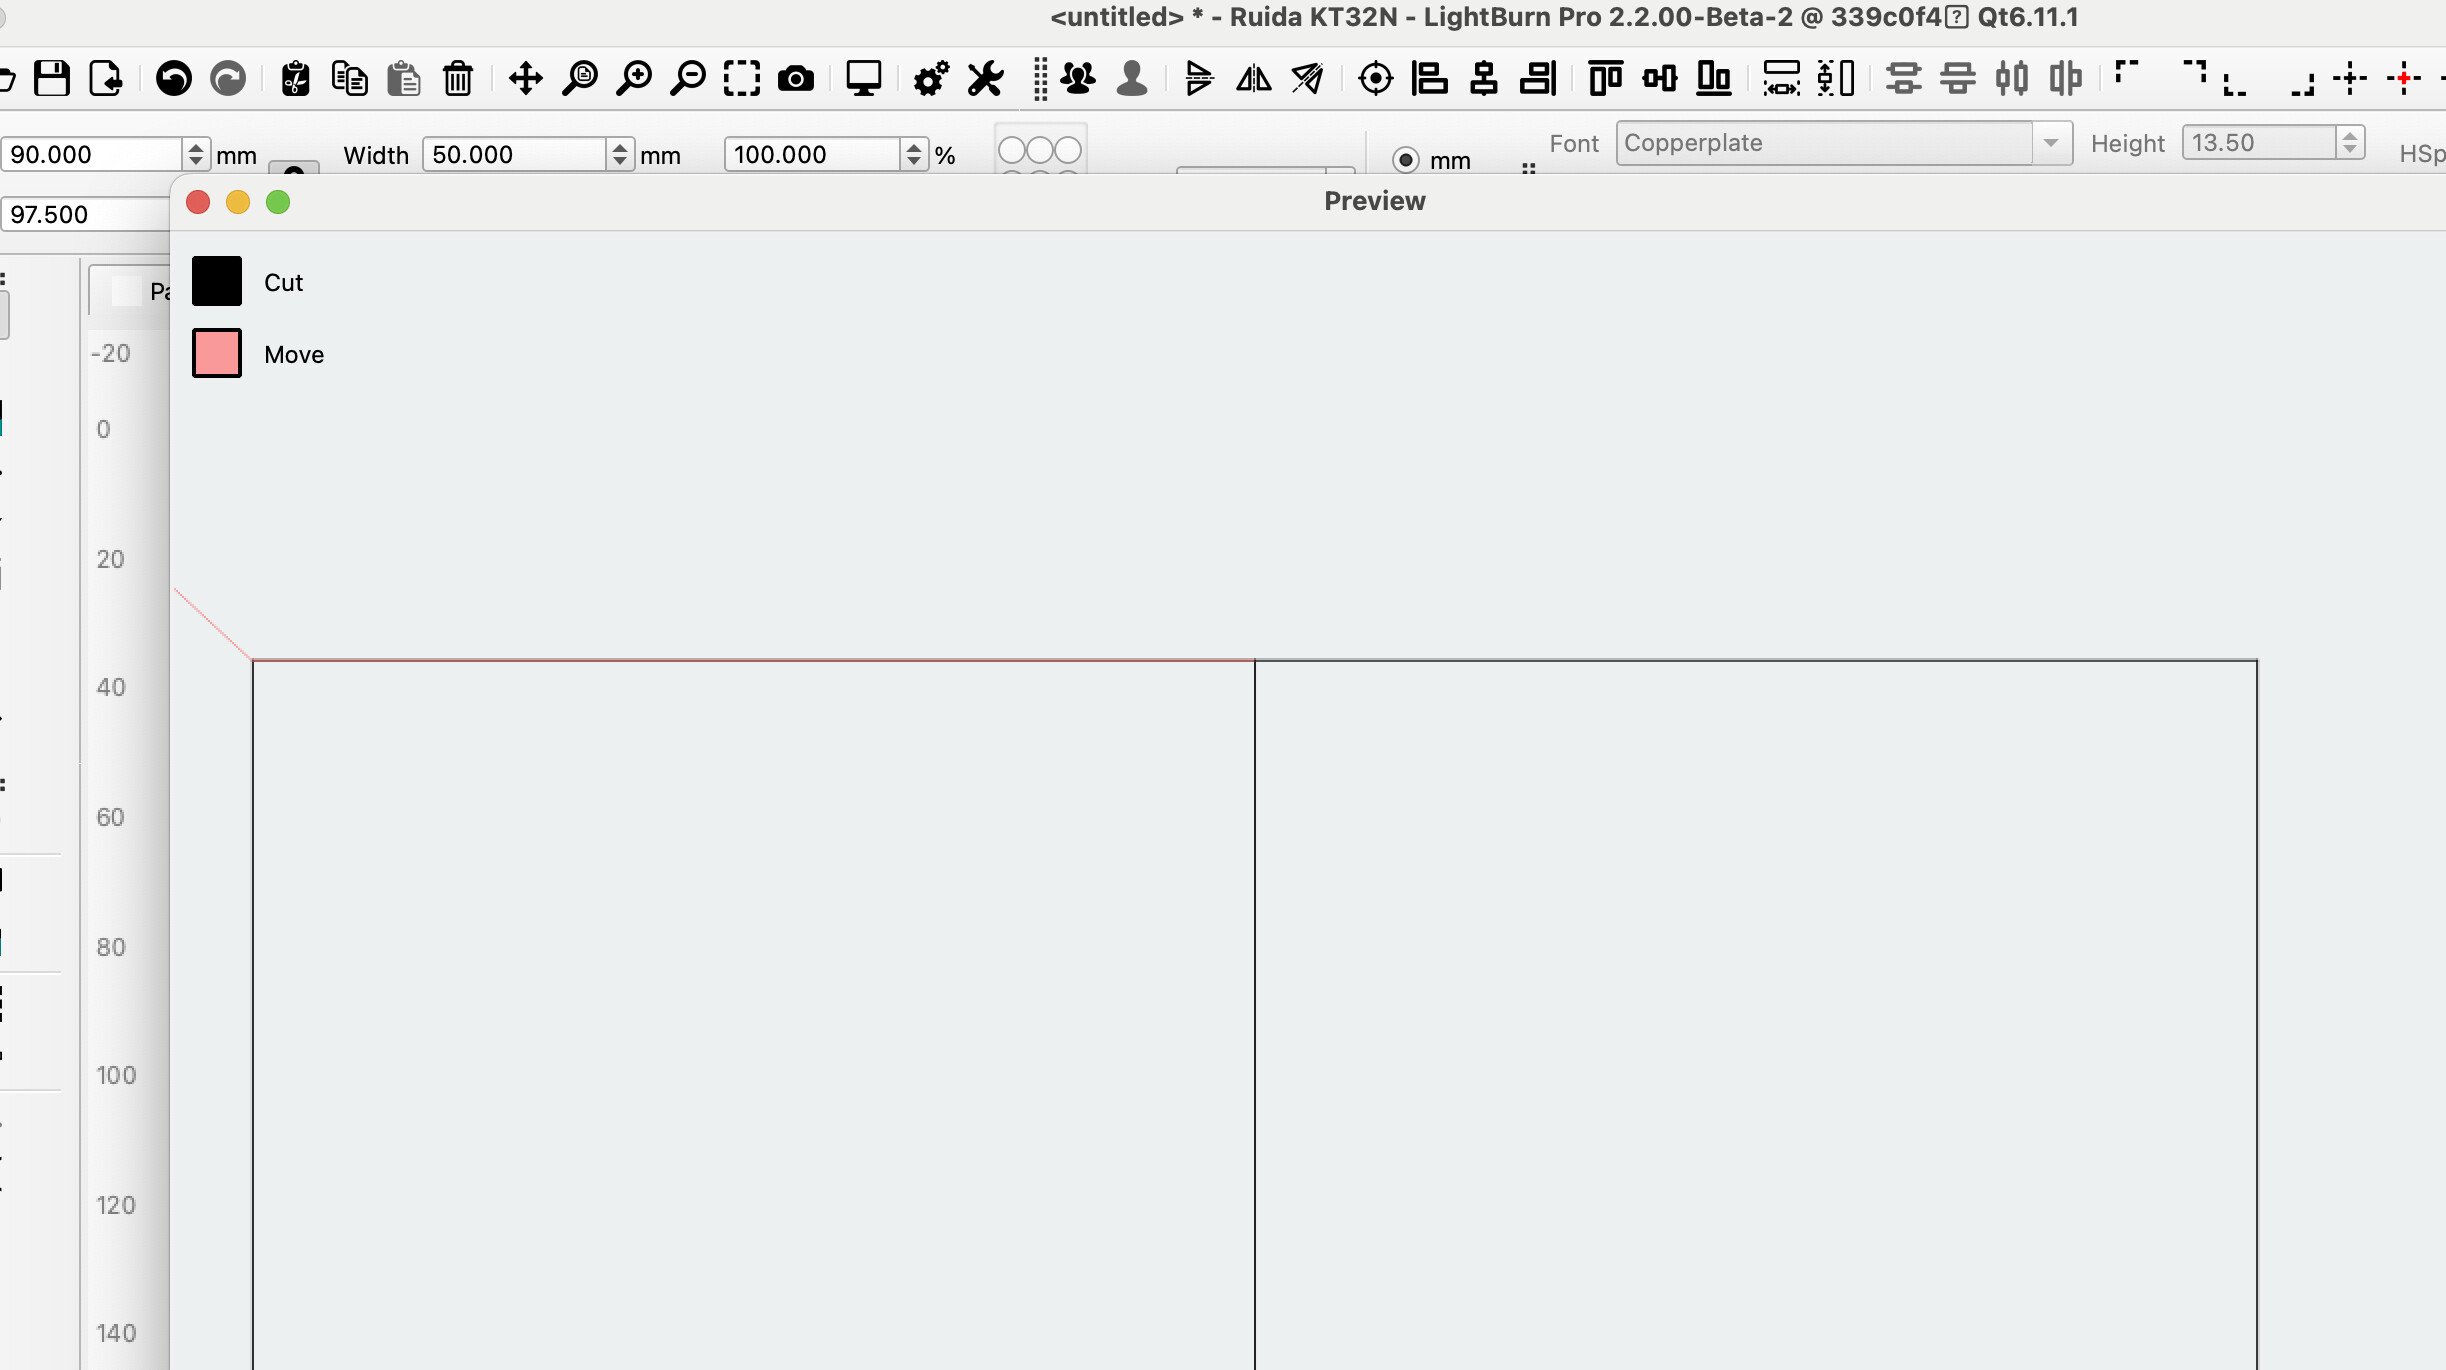
Task: Select the top-center anchor circle
Action: click(x=1040, y=150)
